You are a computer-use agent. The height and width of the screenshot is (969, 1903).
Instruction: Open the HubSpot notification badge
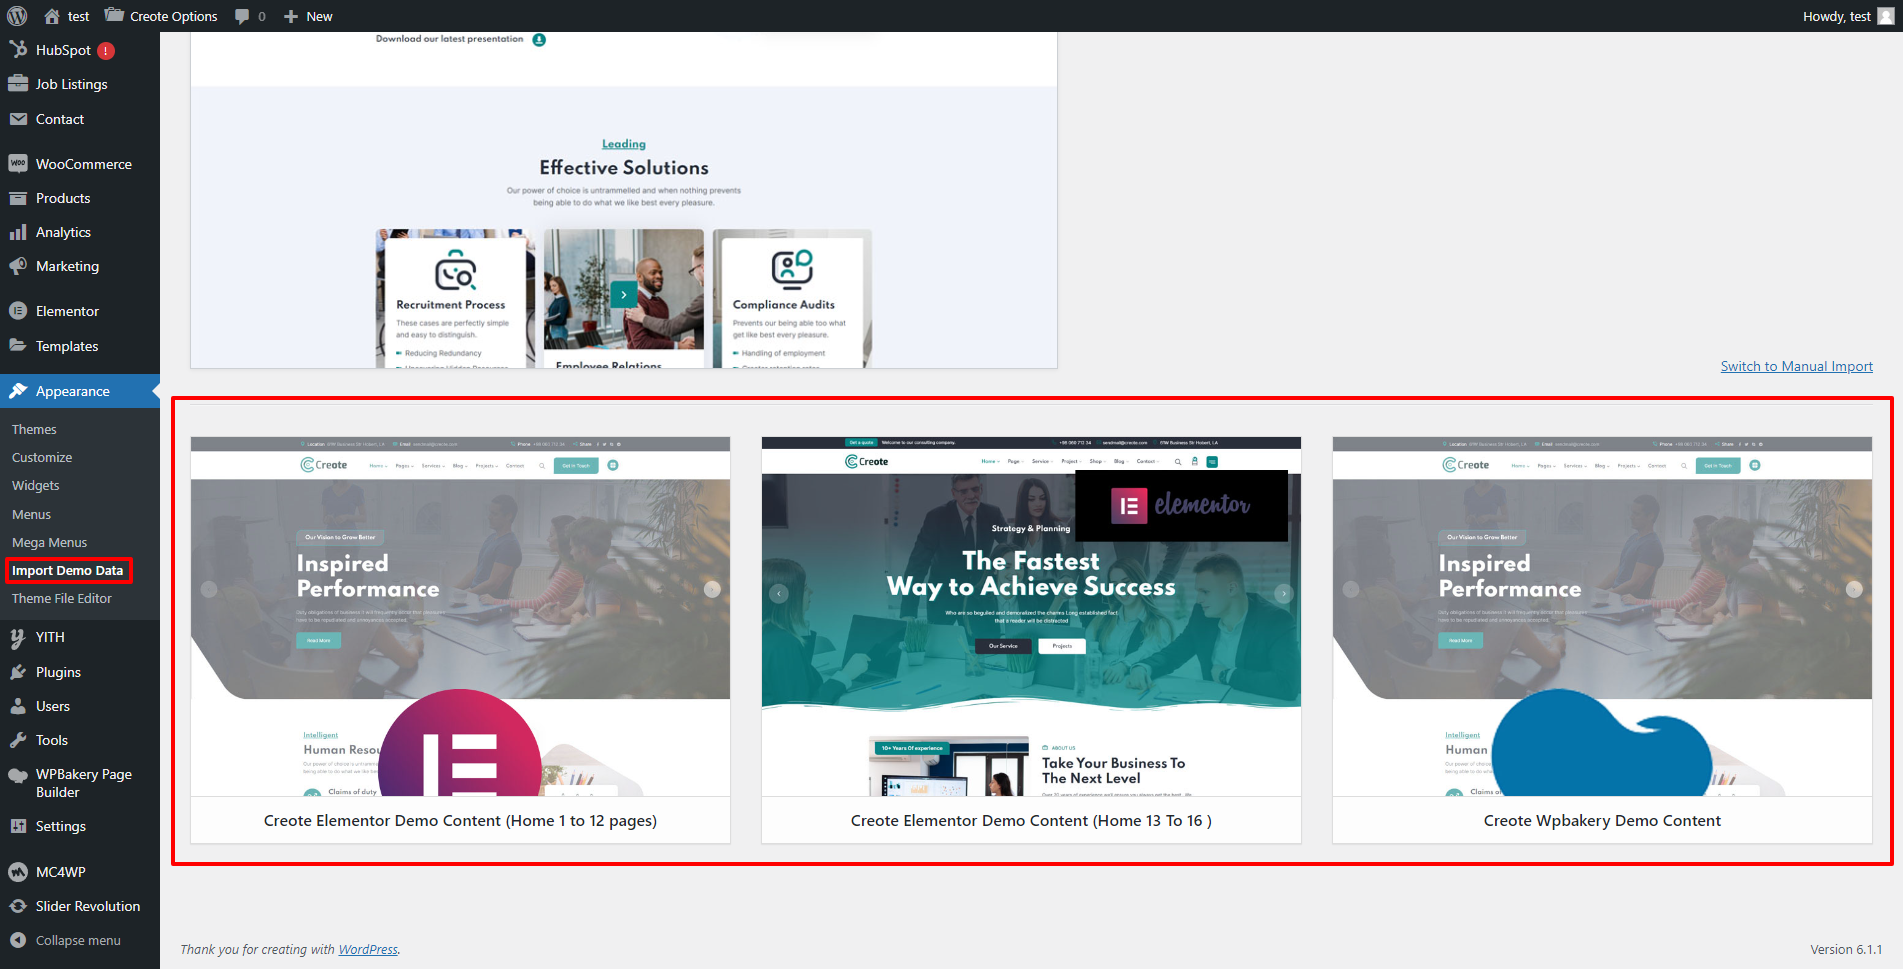106,51
